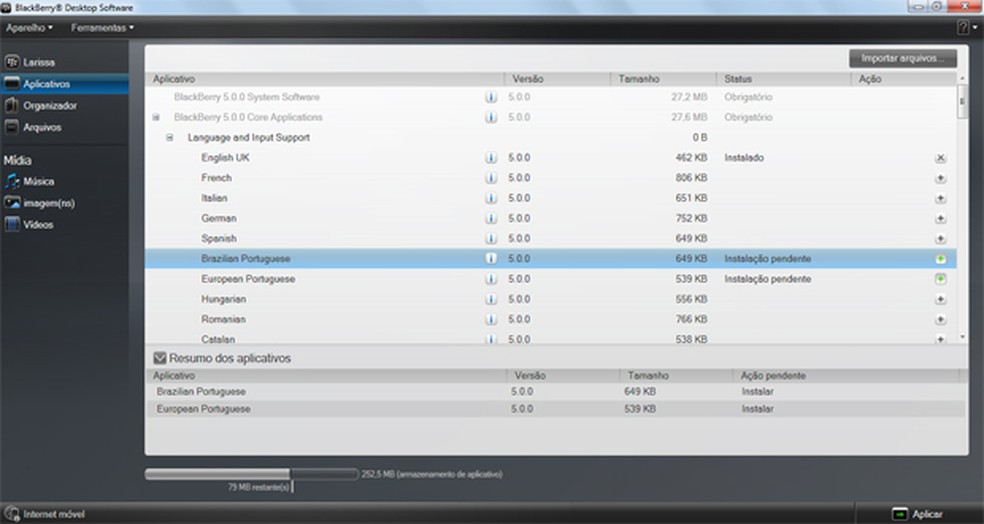Image resolution: width=984 pixels, height=524 pixels.
Task: Open info for BlackBerry 5.0.0 Core Applications
Action: (491, 117)
